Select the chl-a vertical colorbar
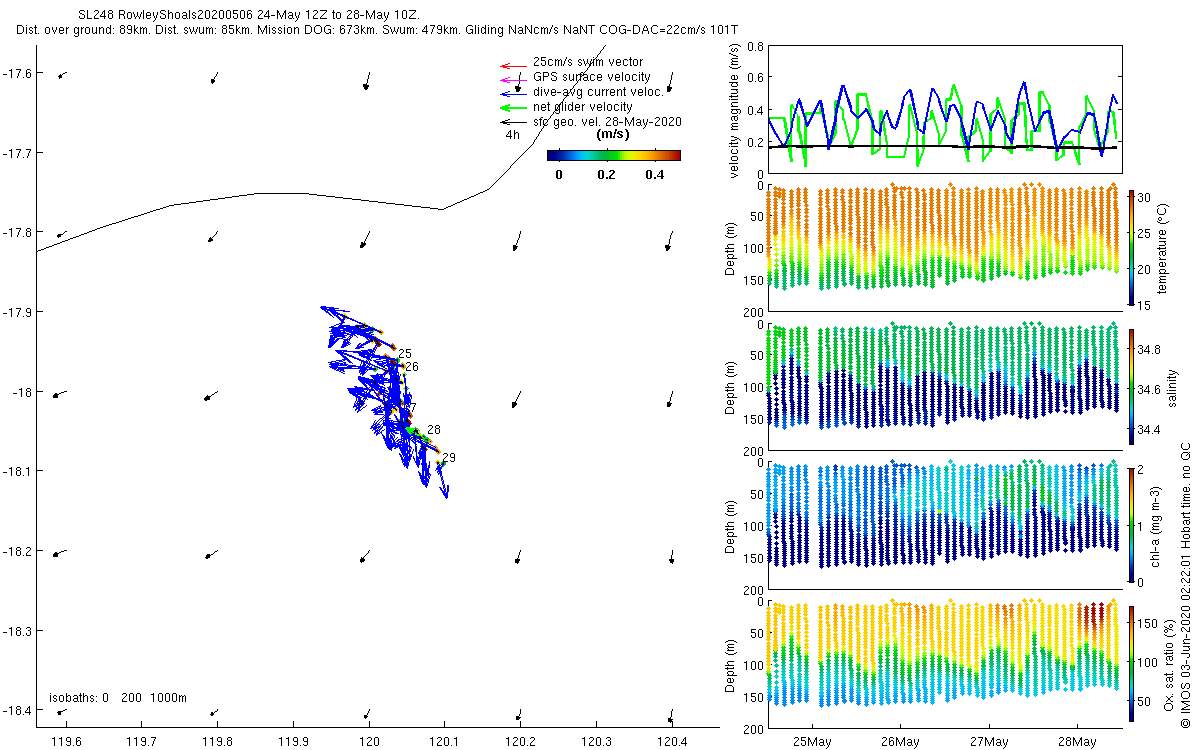Viewport: 1200px width, 750px height. pos(1131,525)
